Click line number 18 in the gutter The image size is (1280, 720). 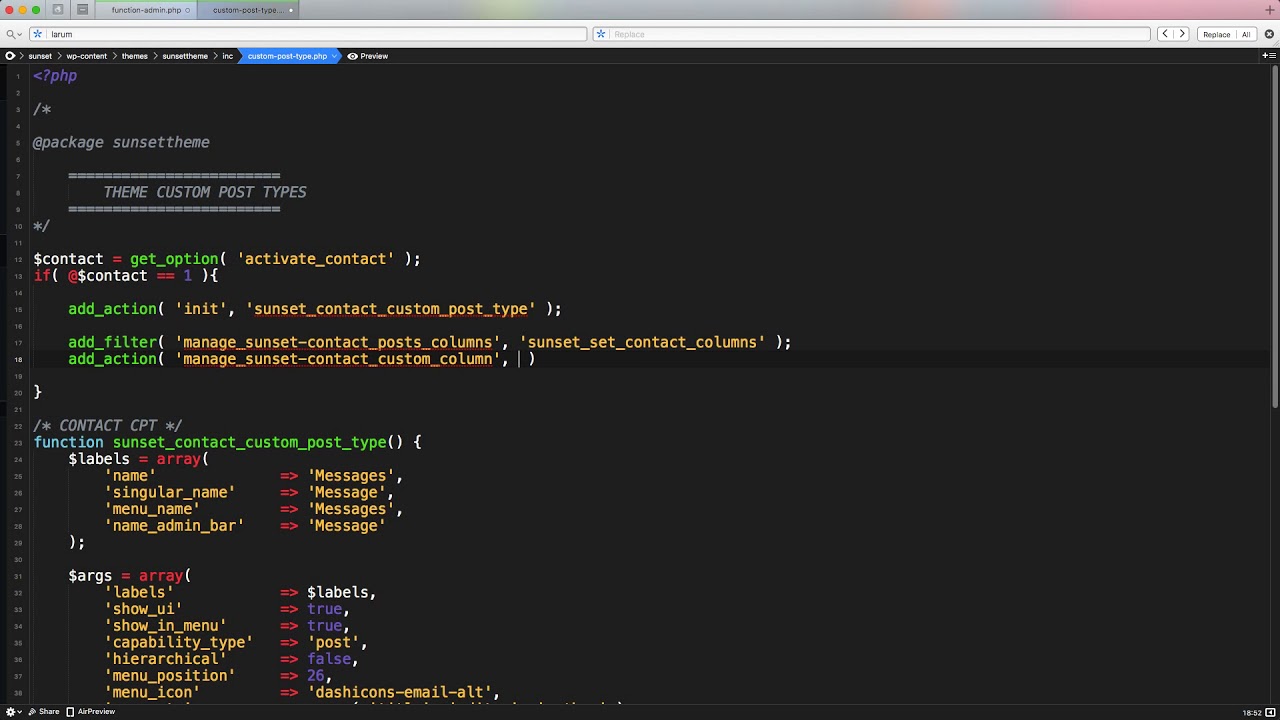point(18,359)
